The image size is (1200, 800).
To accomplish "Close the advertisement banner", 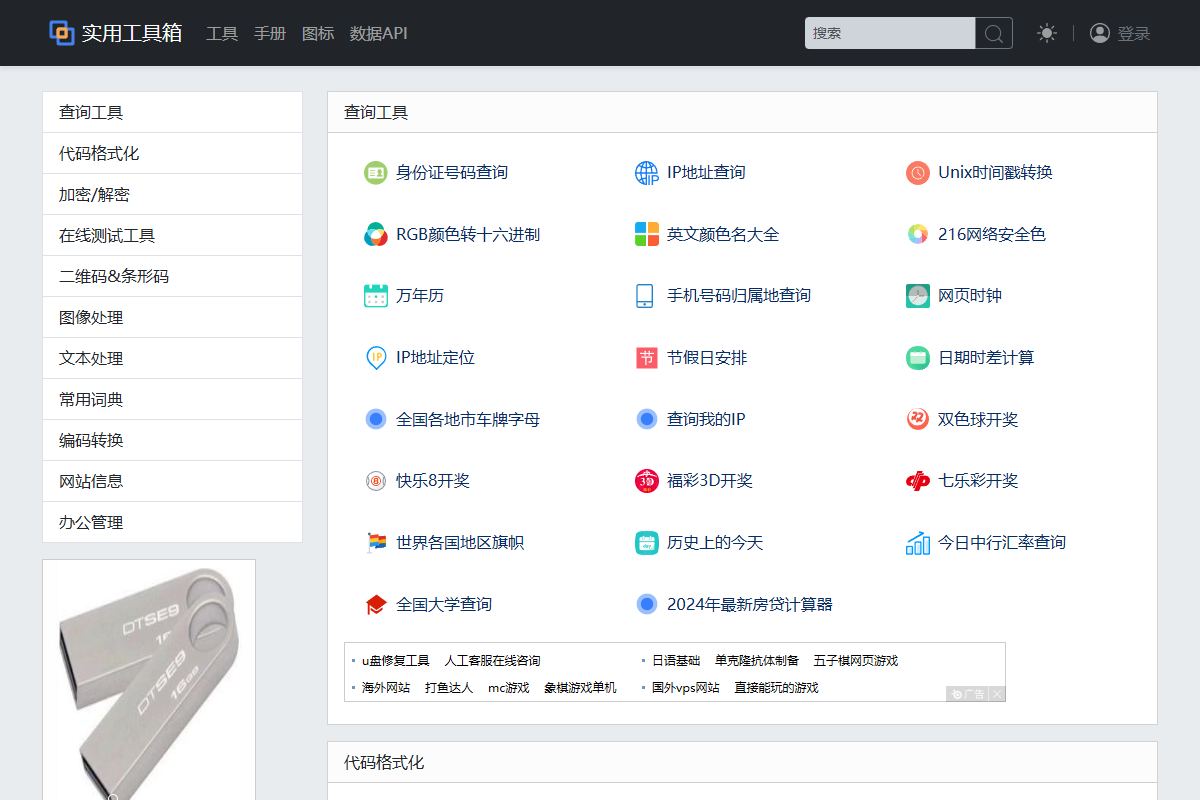I will (997, 693).
